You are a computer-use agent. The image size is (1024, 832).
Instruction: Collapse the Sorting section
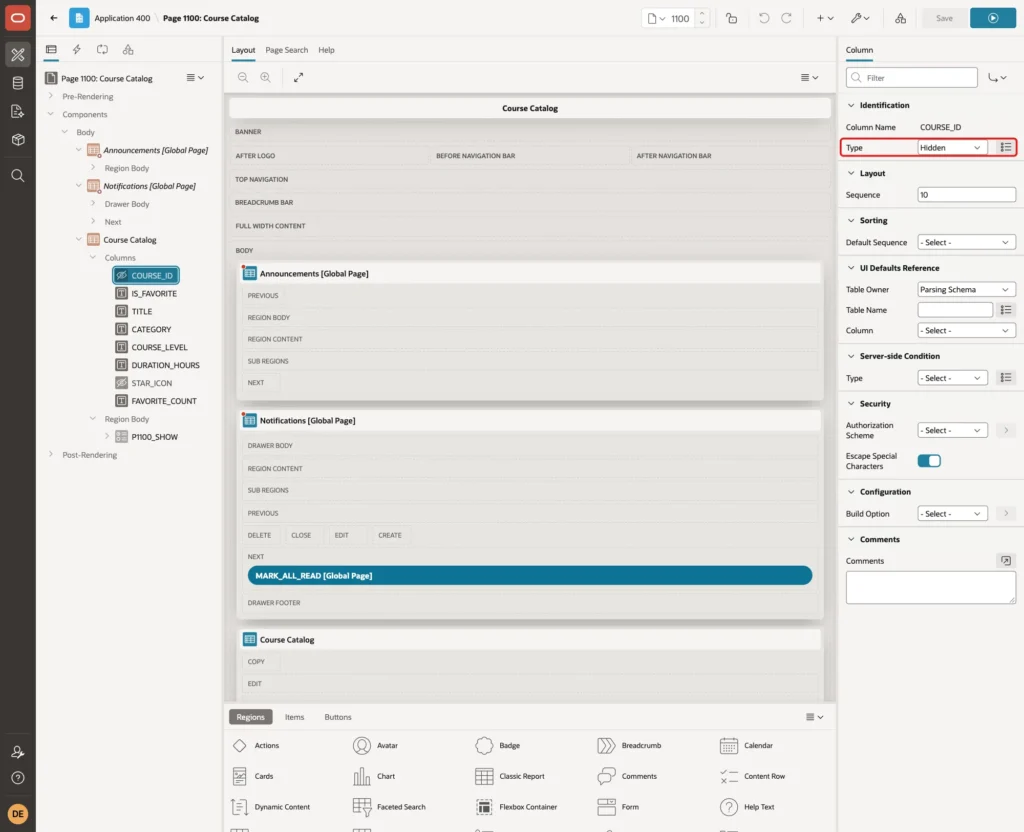click(x=850, y=221)
